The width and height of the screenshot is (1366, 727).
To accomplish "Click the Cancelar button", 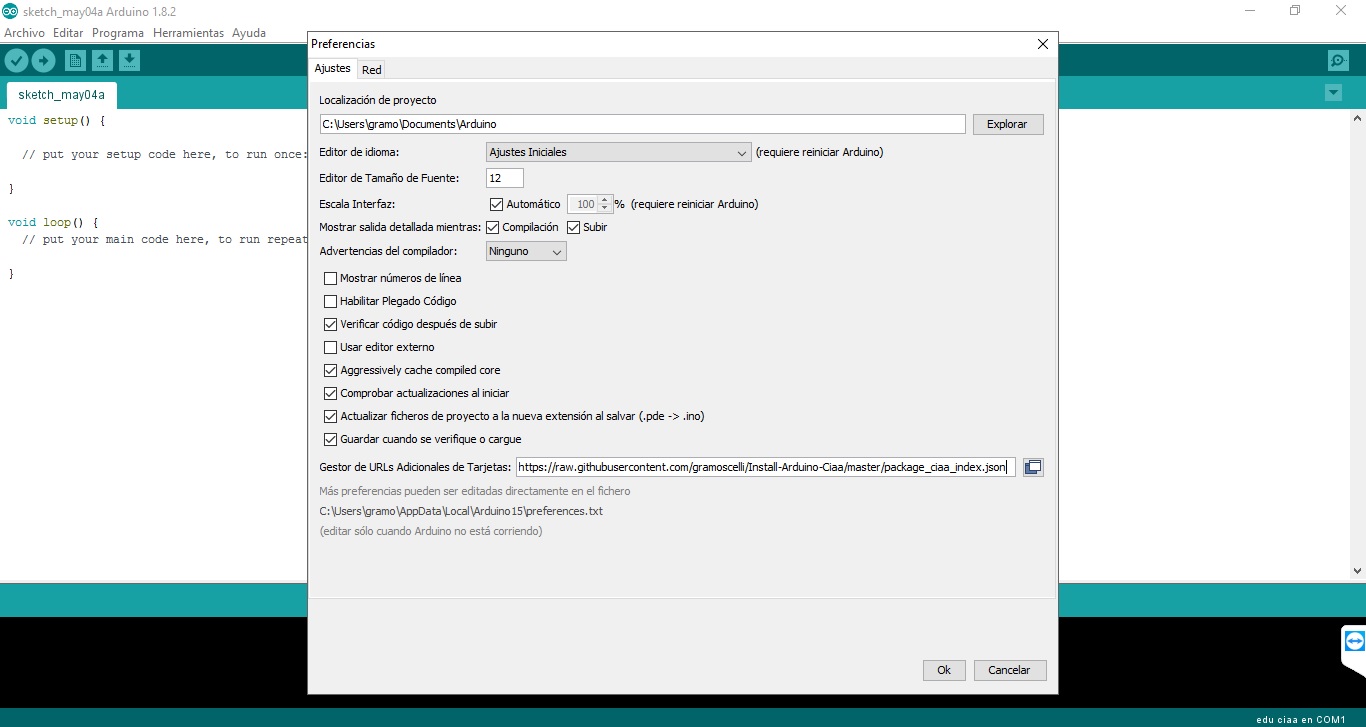I will click(1009, 670).
